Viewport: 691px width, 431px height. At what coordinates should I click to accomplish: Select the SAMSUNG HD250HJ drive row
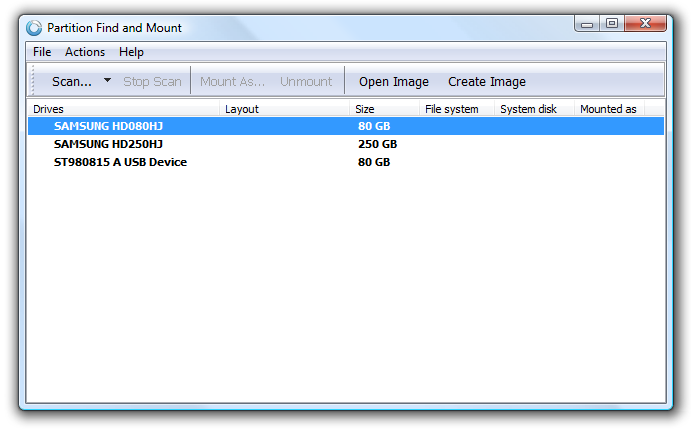pyautogui.click(x=108, y=144)
